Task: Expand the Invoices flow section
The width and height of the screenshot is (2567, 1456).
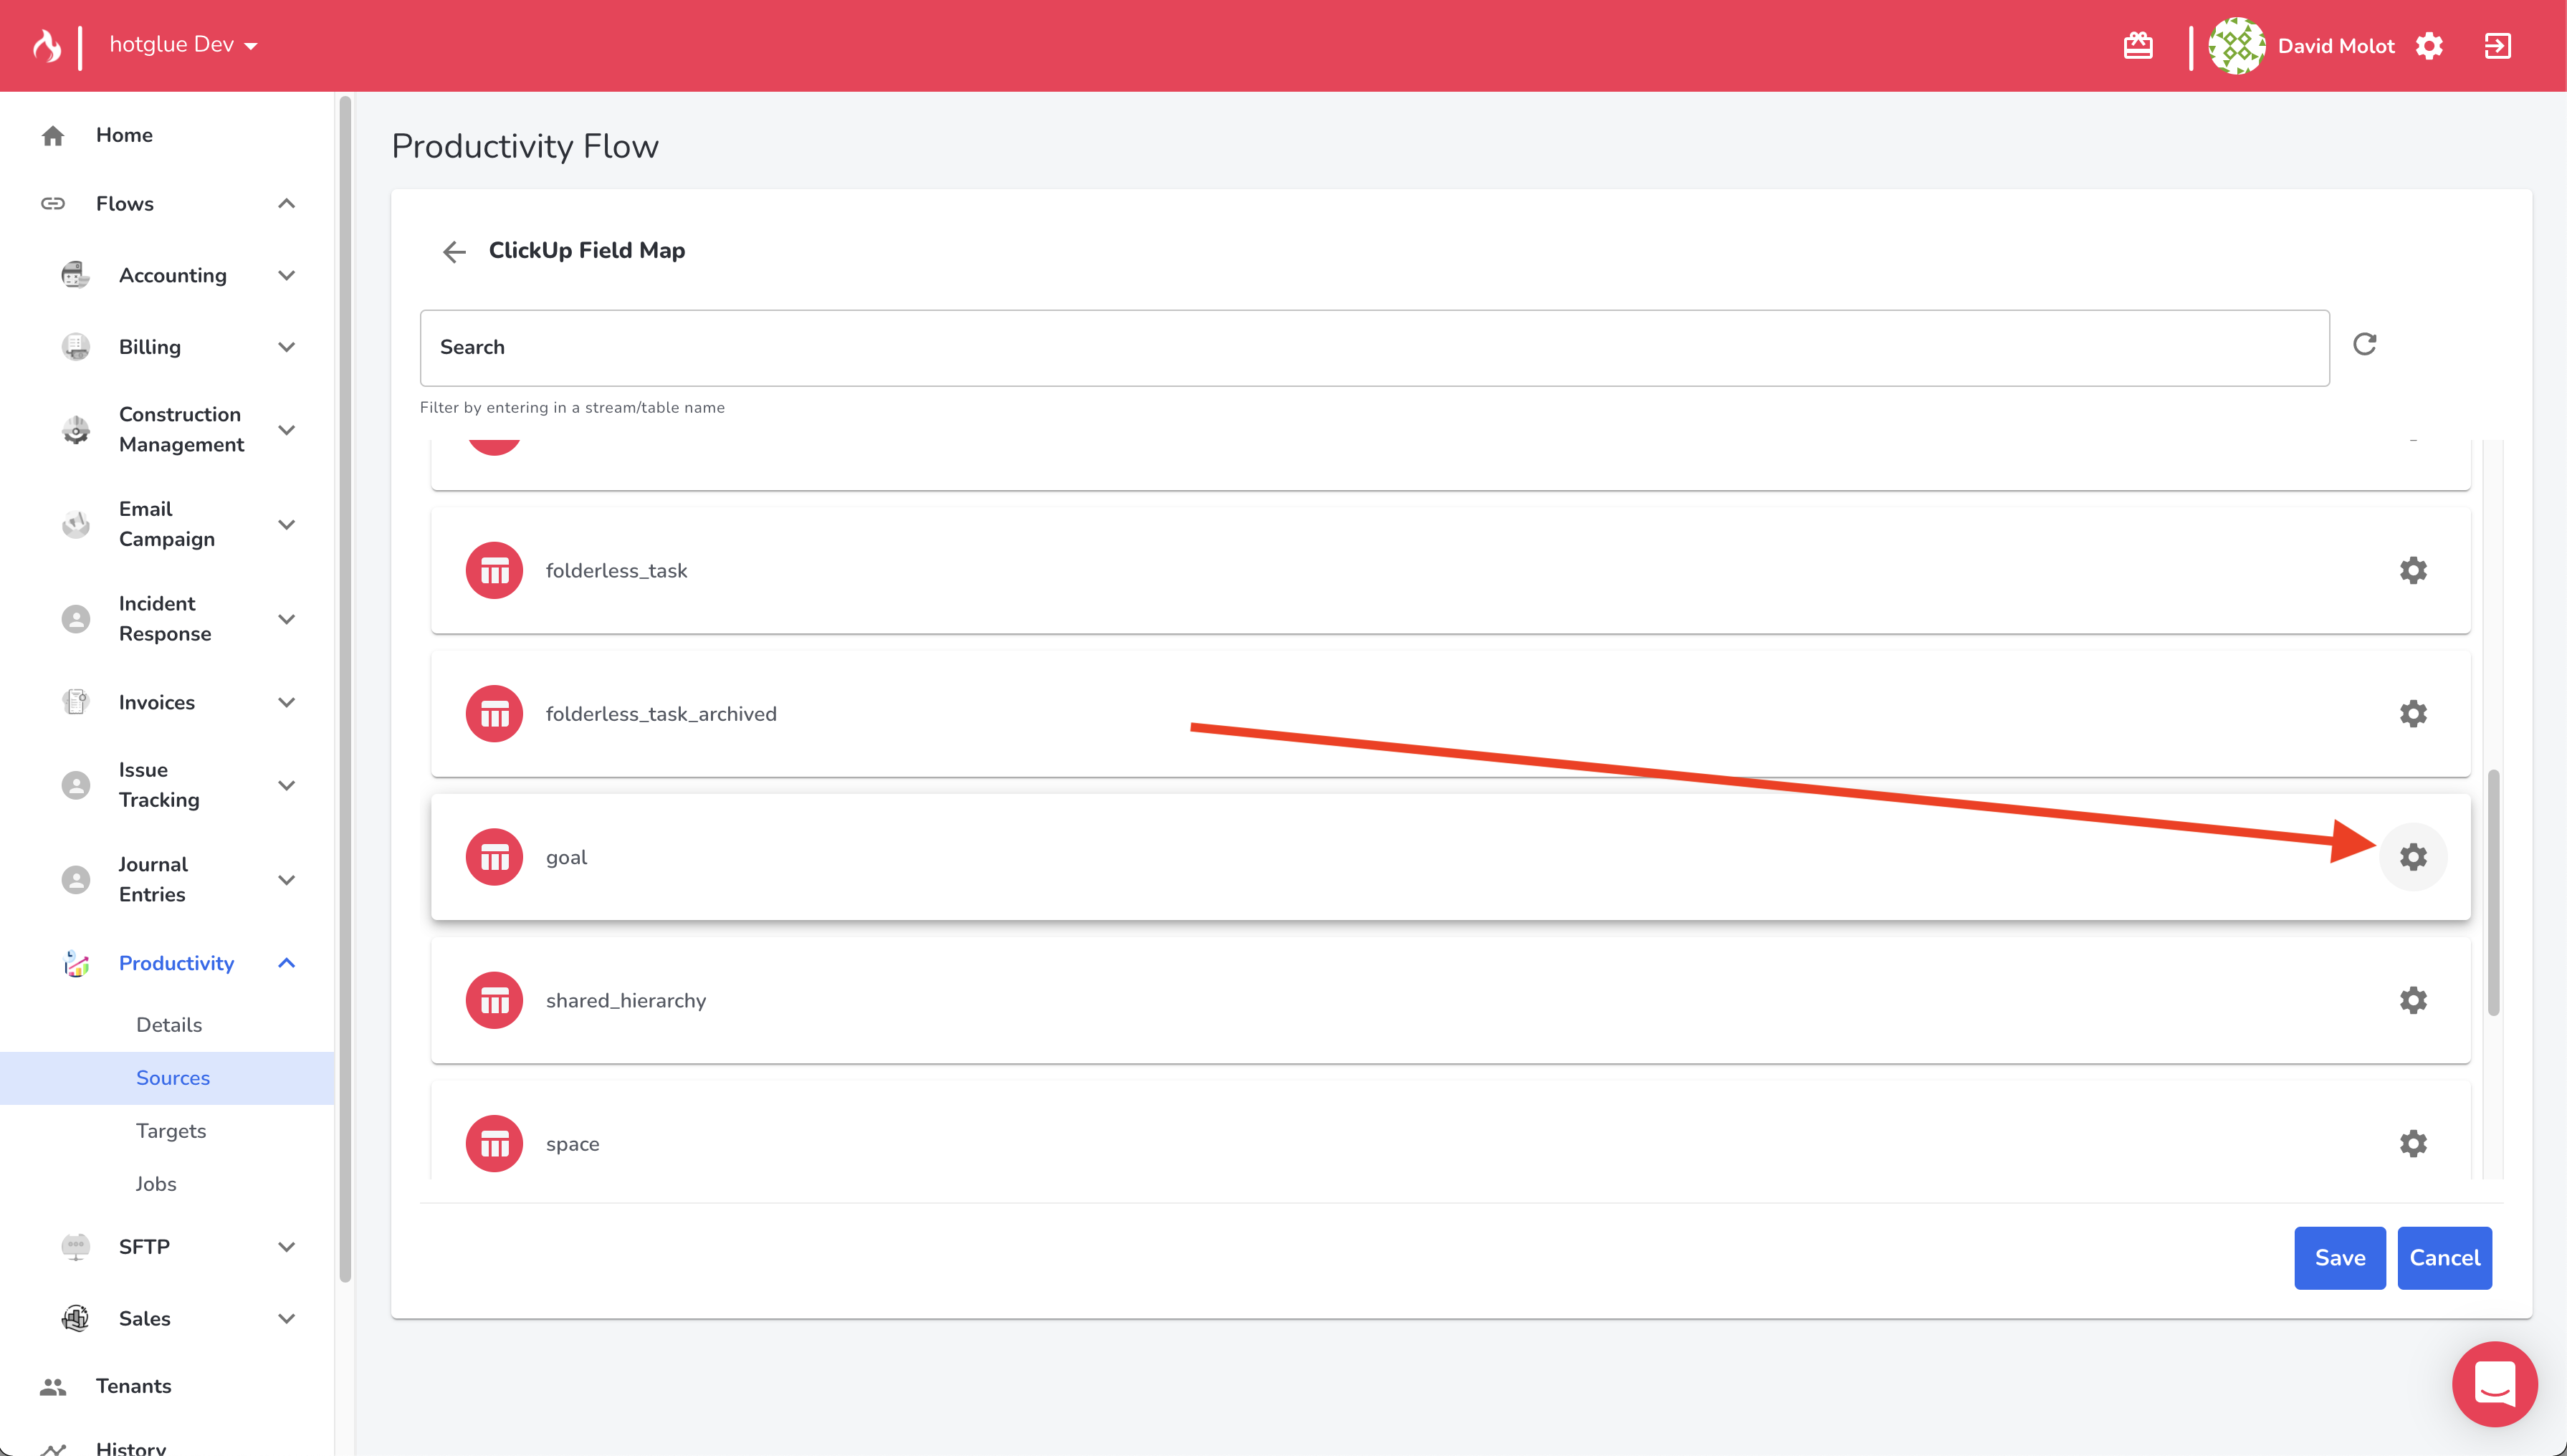Action: coord(286,702)
